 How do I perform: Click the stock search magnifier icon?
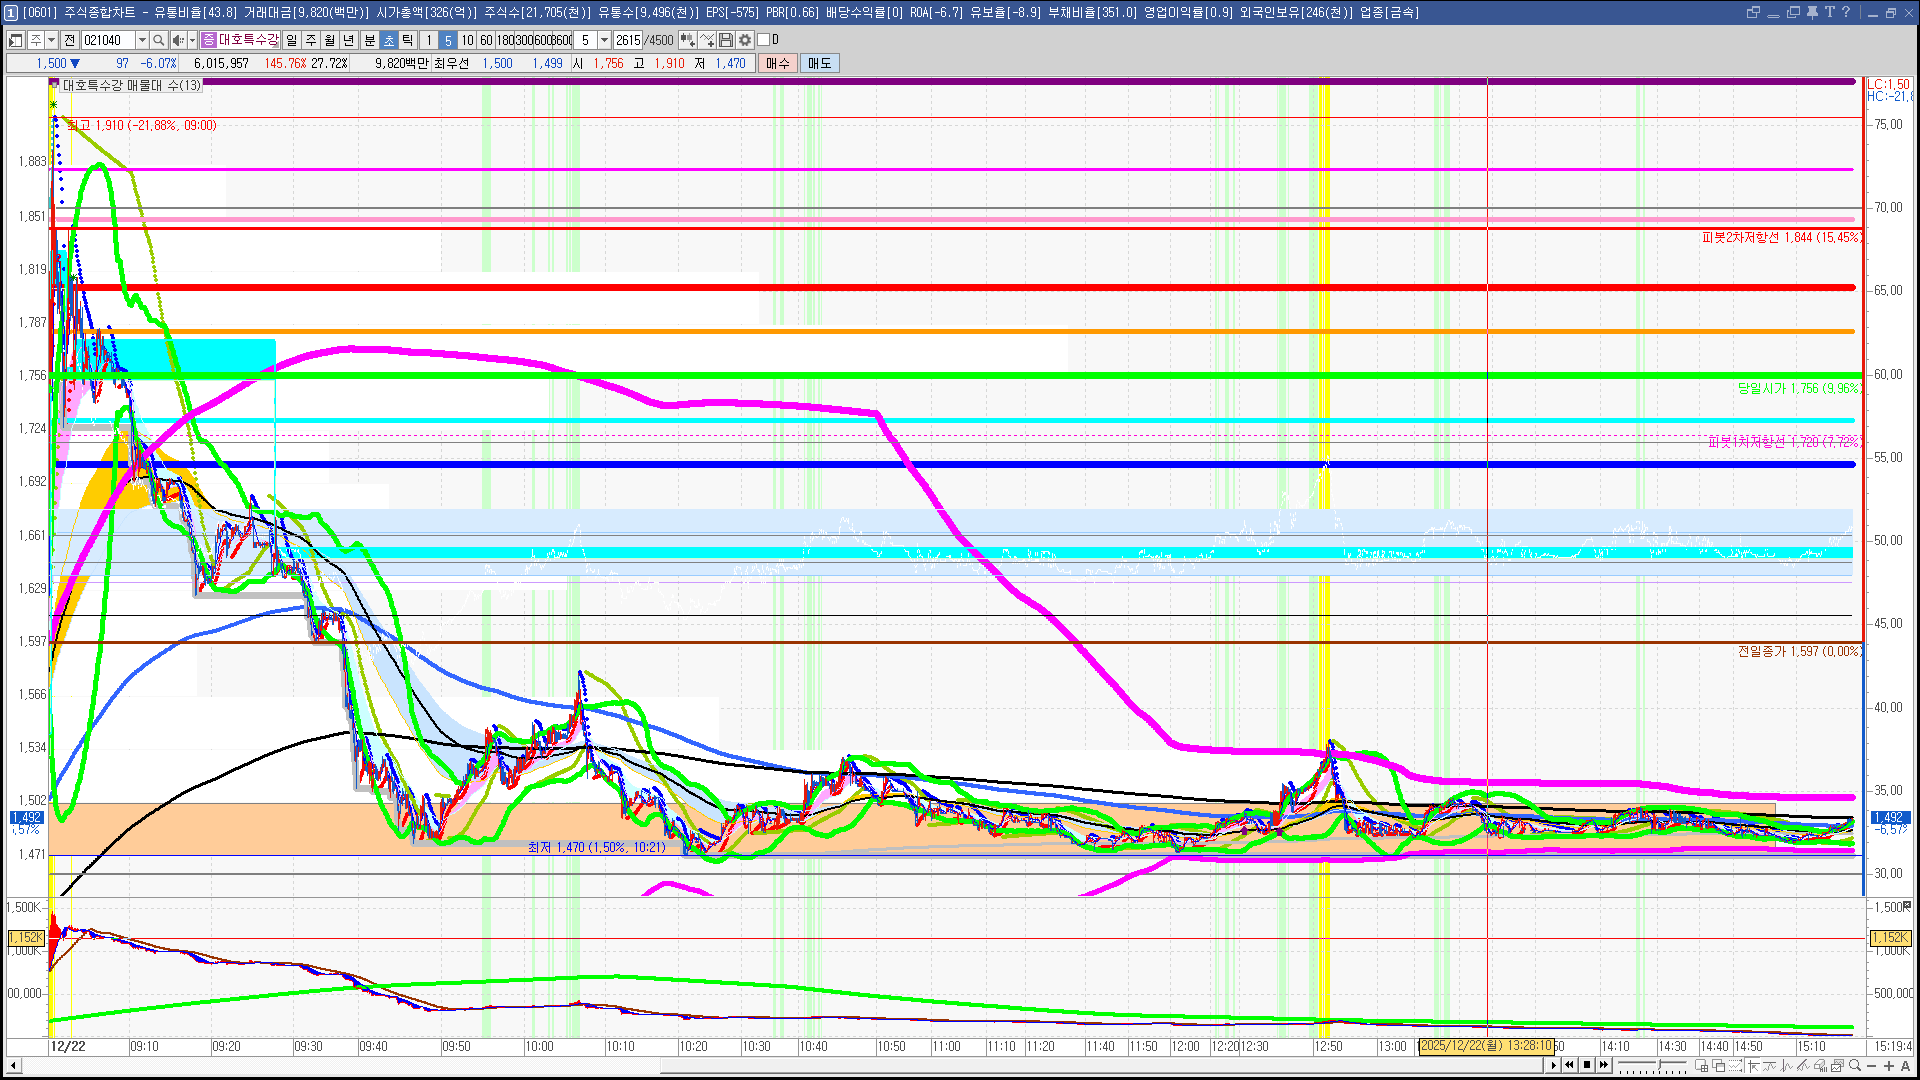159,40
